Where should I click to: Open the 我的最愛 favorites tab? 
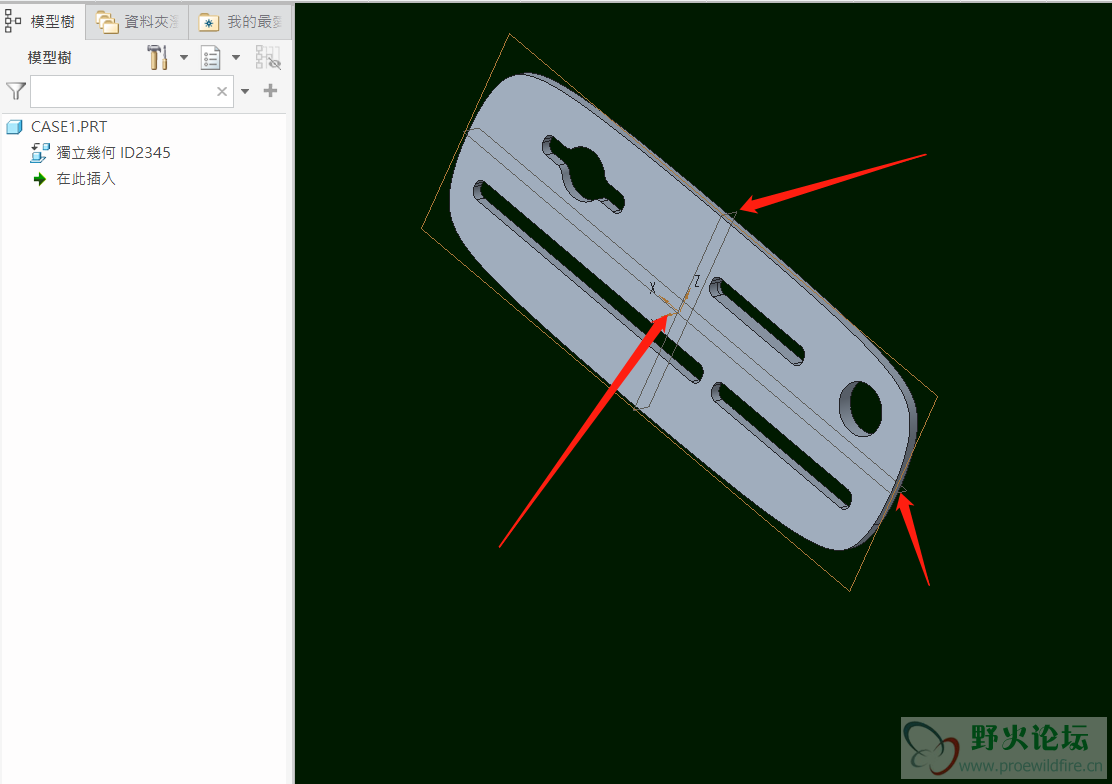pos(240,22)
